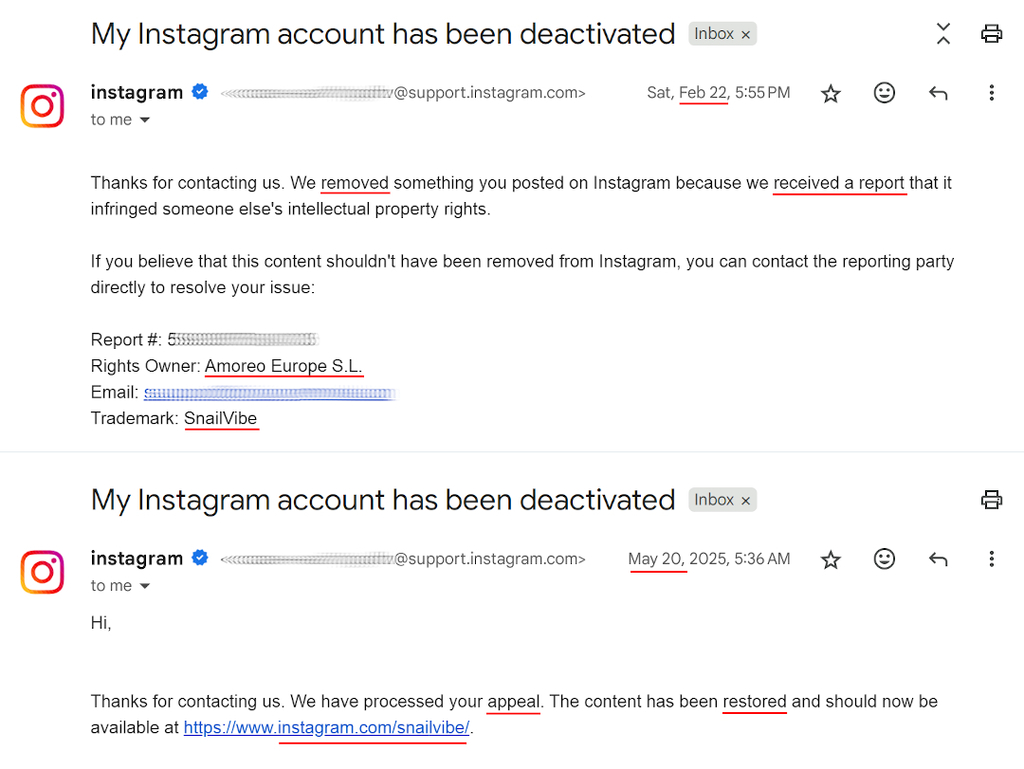Click the instagram sender name in second email

pyautogui.click(x=136, y=558)
